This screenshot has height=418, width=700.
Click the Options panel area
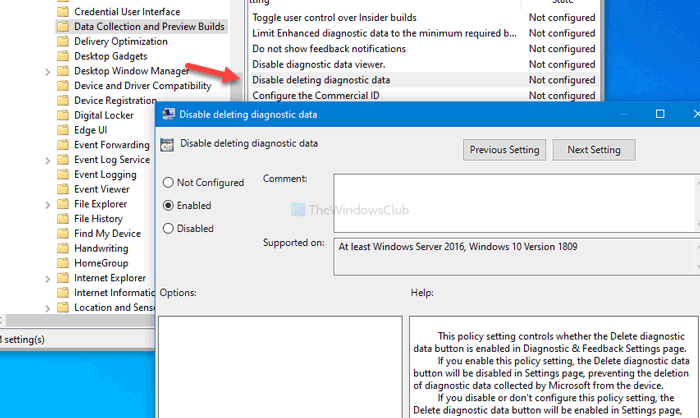pyautogui.click(x=280, y=367)
